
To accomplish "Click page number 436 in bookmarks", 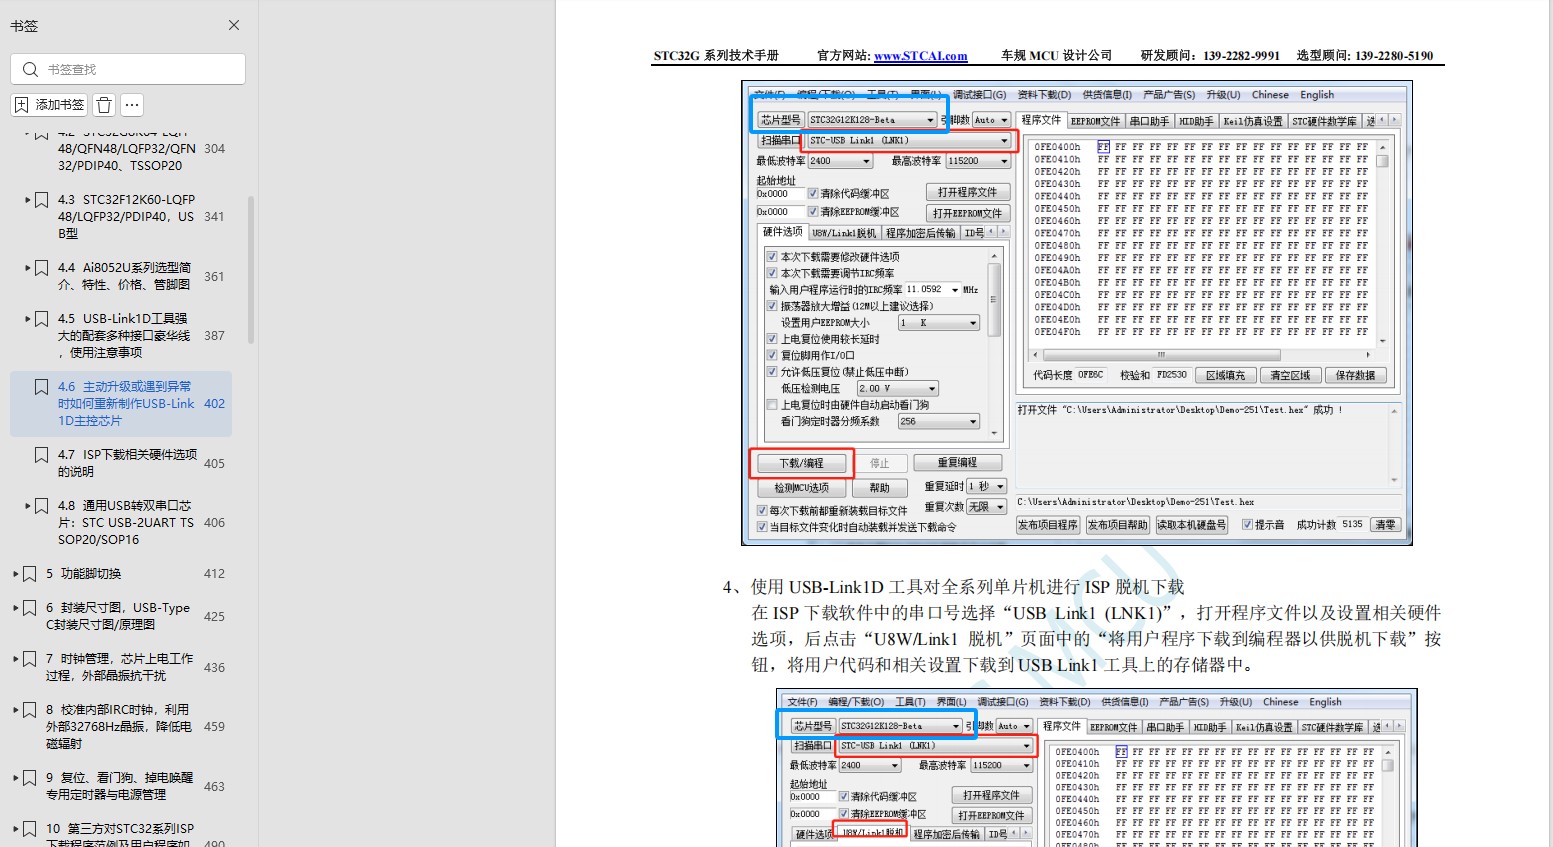I will pos(214,668).
